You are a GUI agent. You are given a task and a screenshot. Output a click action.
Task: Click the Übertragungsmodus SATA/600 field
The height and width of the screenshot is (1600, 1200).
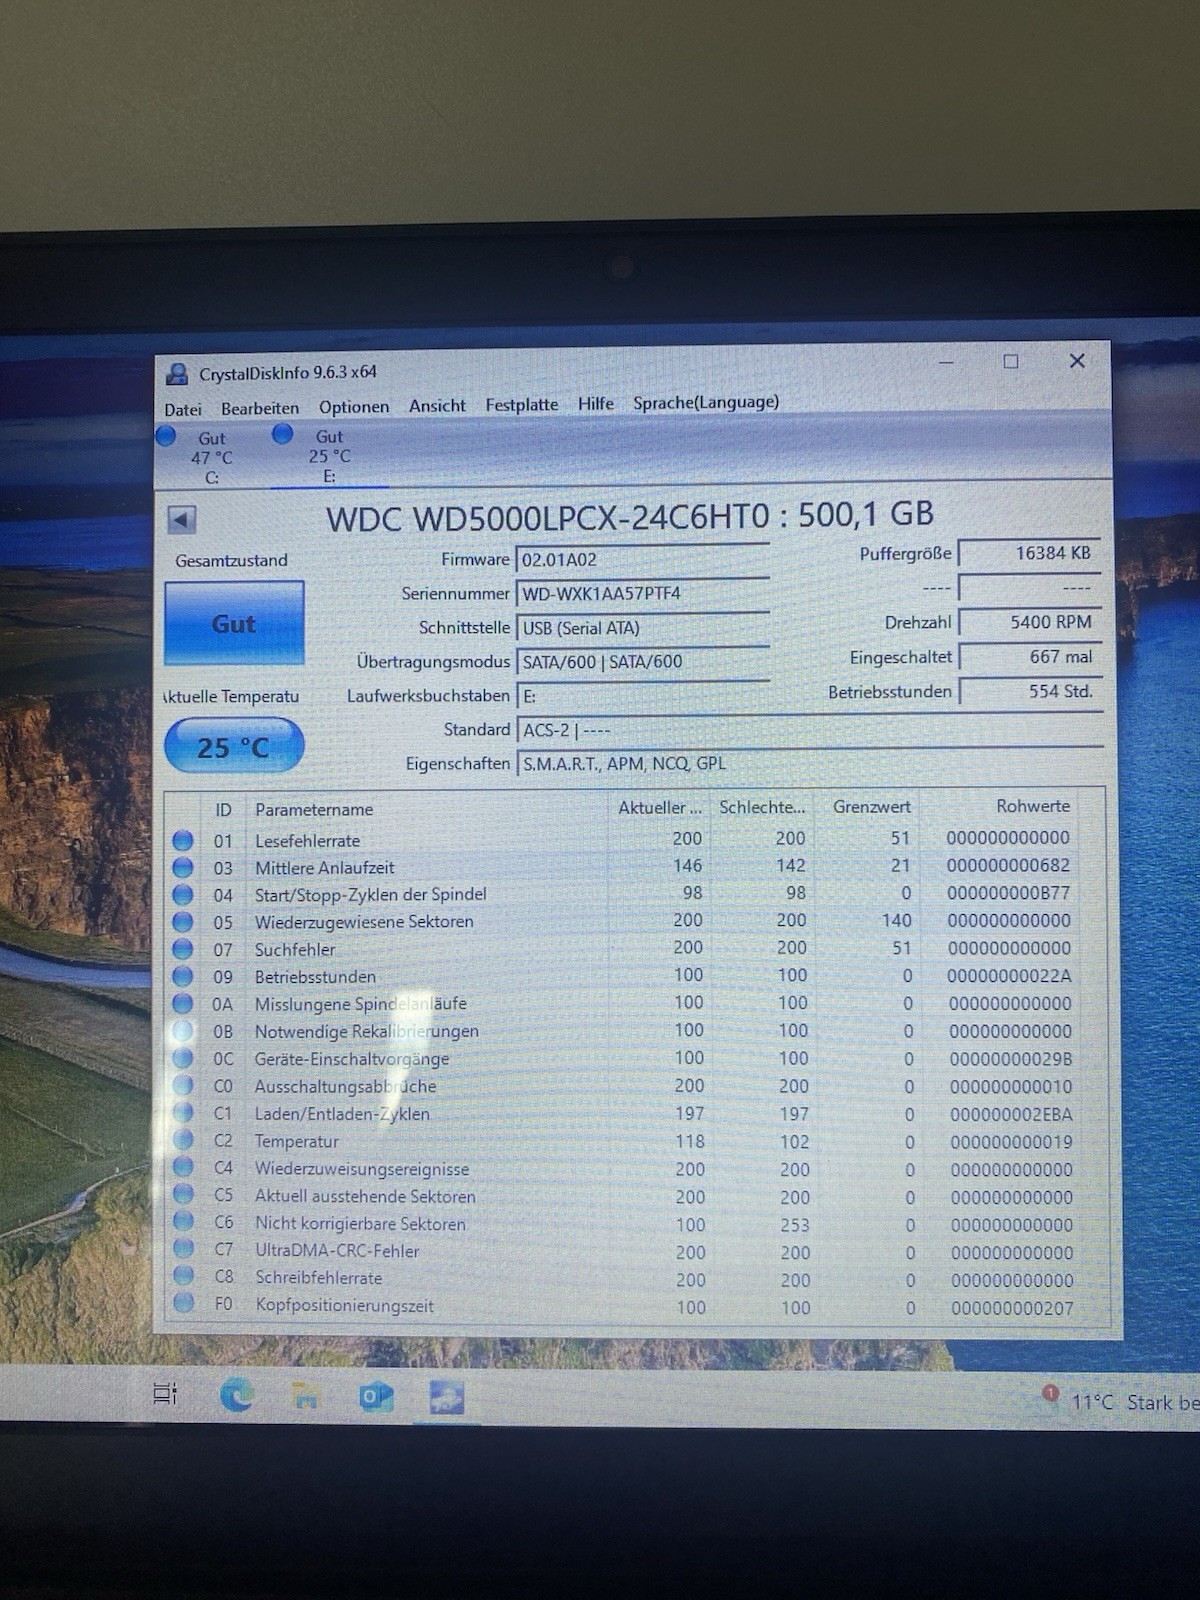pos(642,662)
